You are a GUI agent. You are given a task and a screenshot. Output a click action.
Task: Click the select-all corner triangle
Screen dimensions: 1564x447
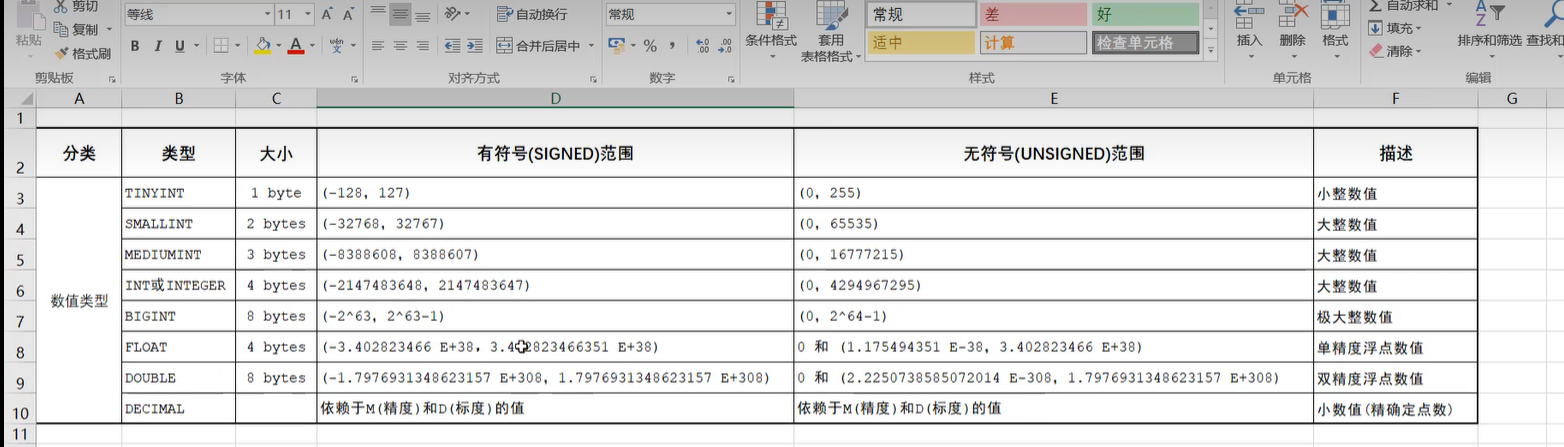(25, 98)
